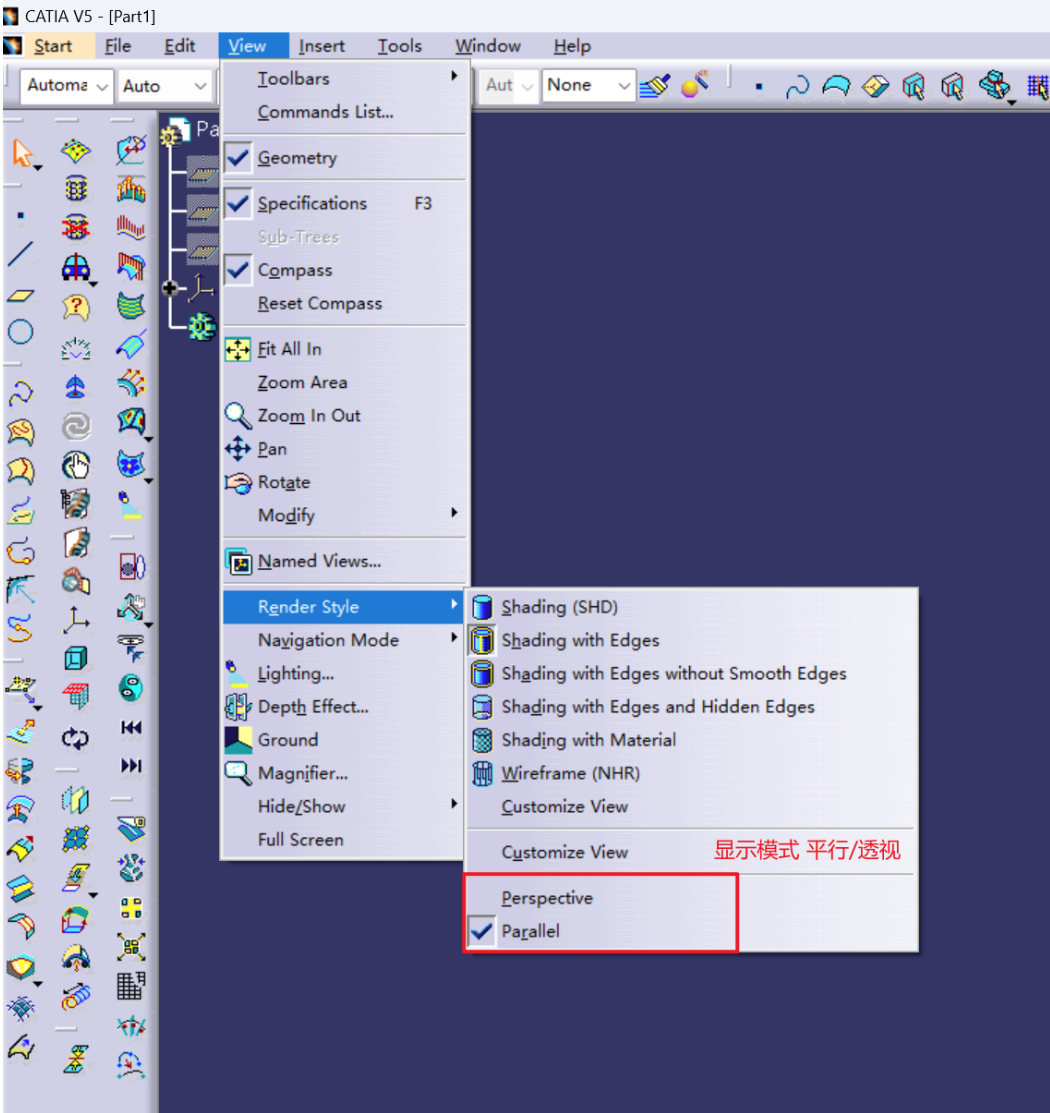Select the Spline curve tool in left toolbar
This screenshot has height=1113, width=1050.
coord(21,393)
